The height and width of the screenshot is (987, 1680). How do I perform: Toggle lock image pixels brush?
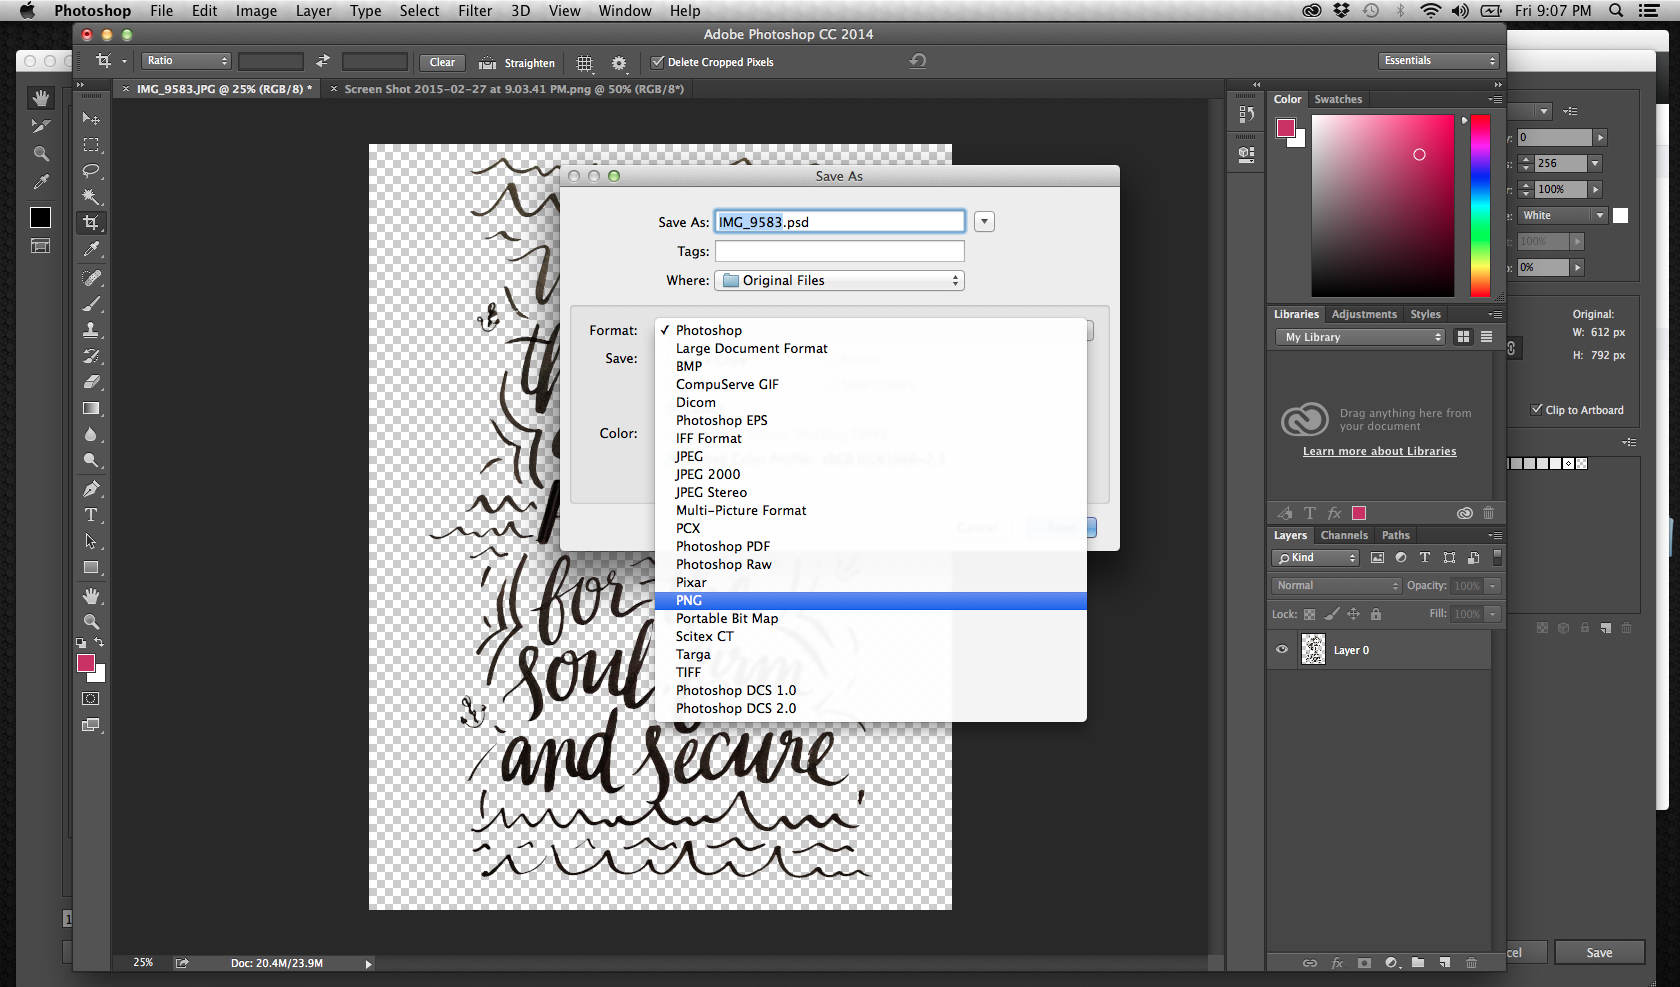click(x=1332, y=614)
